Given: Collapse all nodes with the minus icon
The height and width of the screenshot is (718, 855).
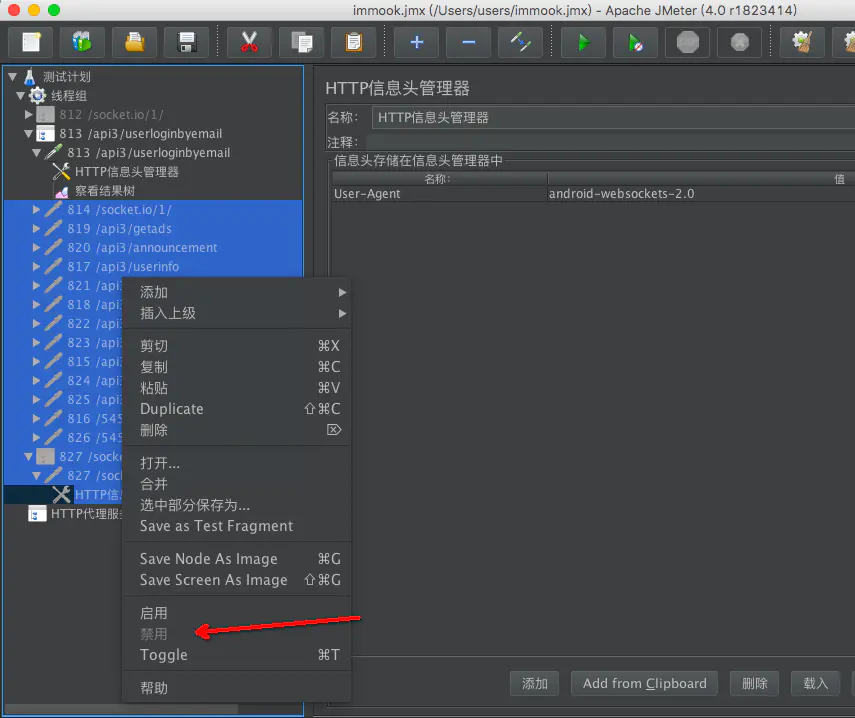Looking at the screenshot, I should [468, 42].
